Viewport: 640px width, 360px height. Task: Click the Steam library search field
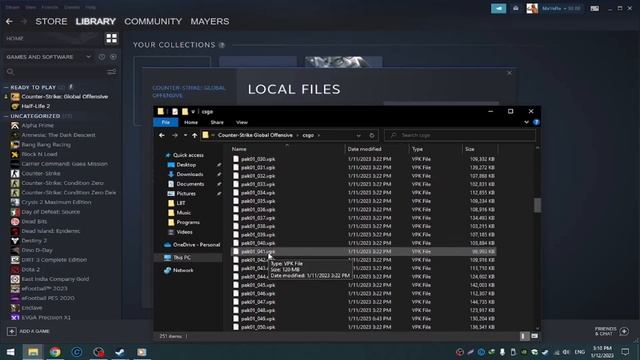coord(55,72)
